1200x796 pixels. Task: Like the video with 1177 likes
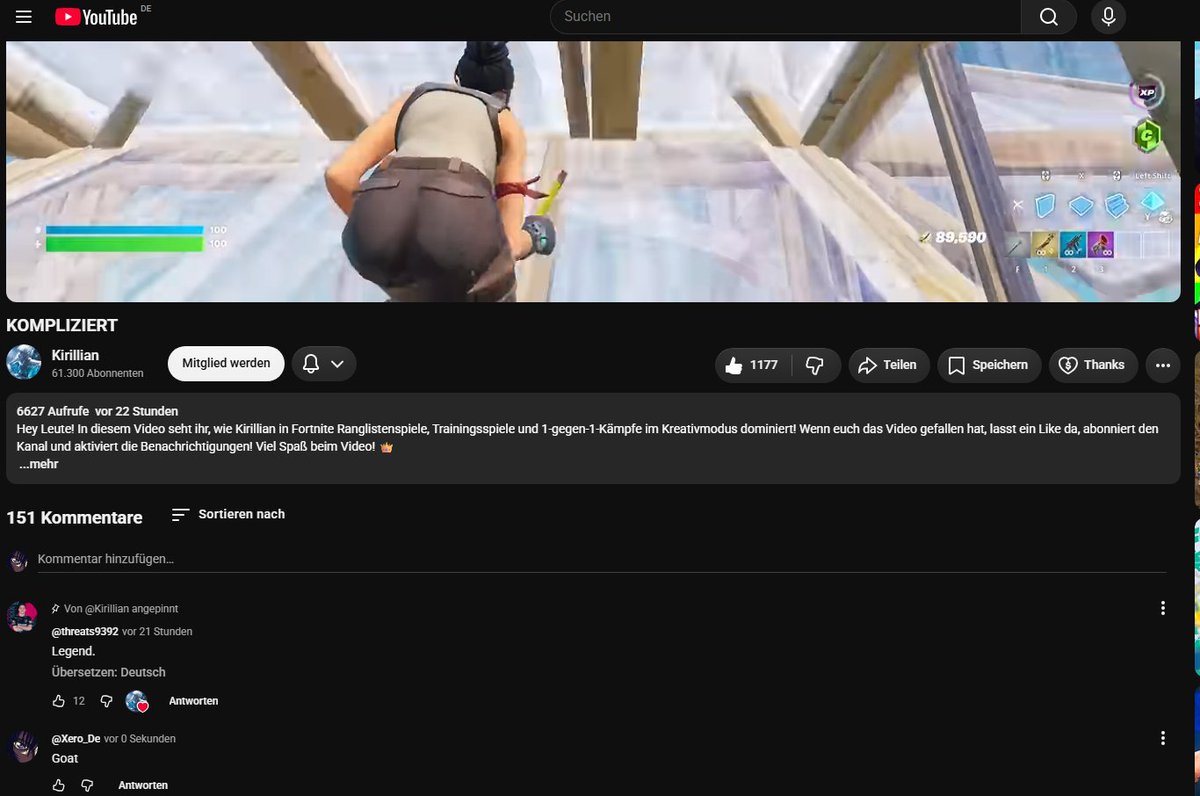pos(753,365)
